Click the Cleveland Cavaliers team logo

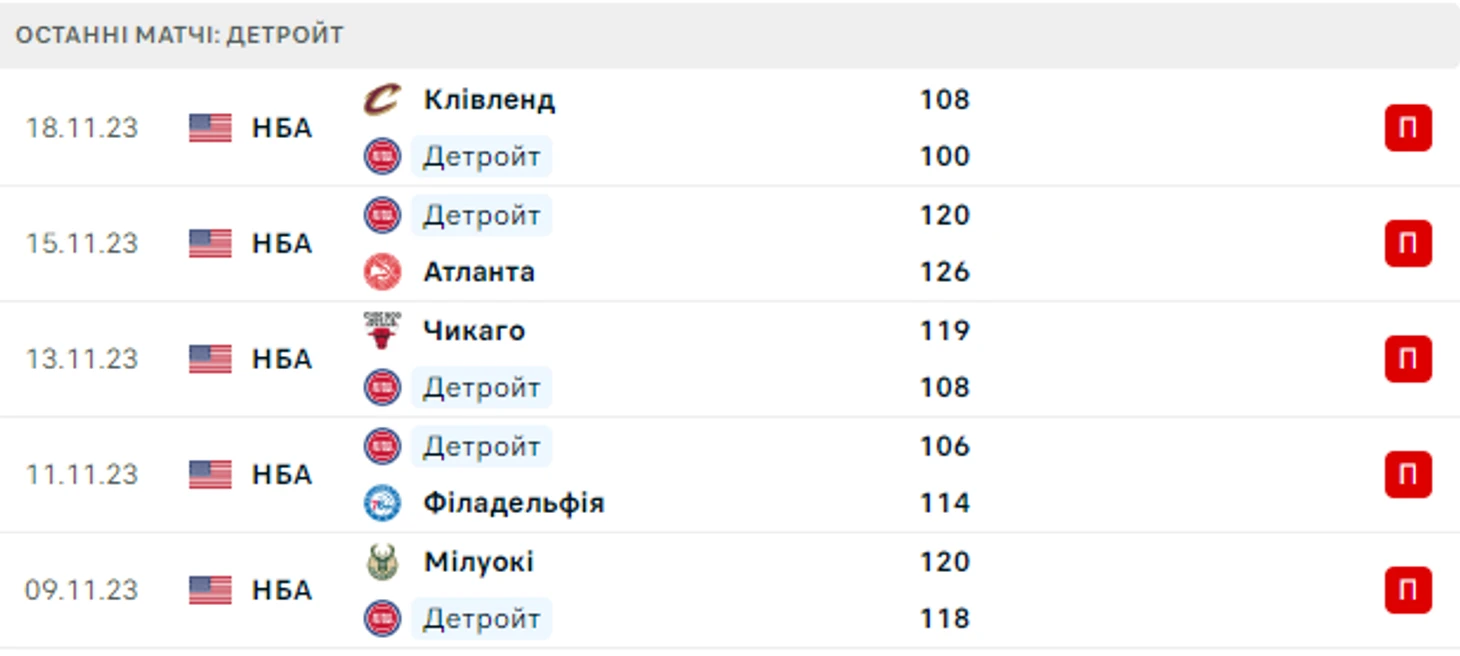click(382, 100)
